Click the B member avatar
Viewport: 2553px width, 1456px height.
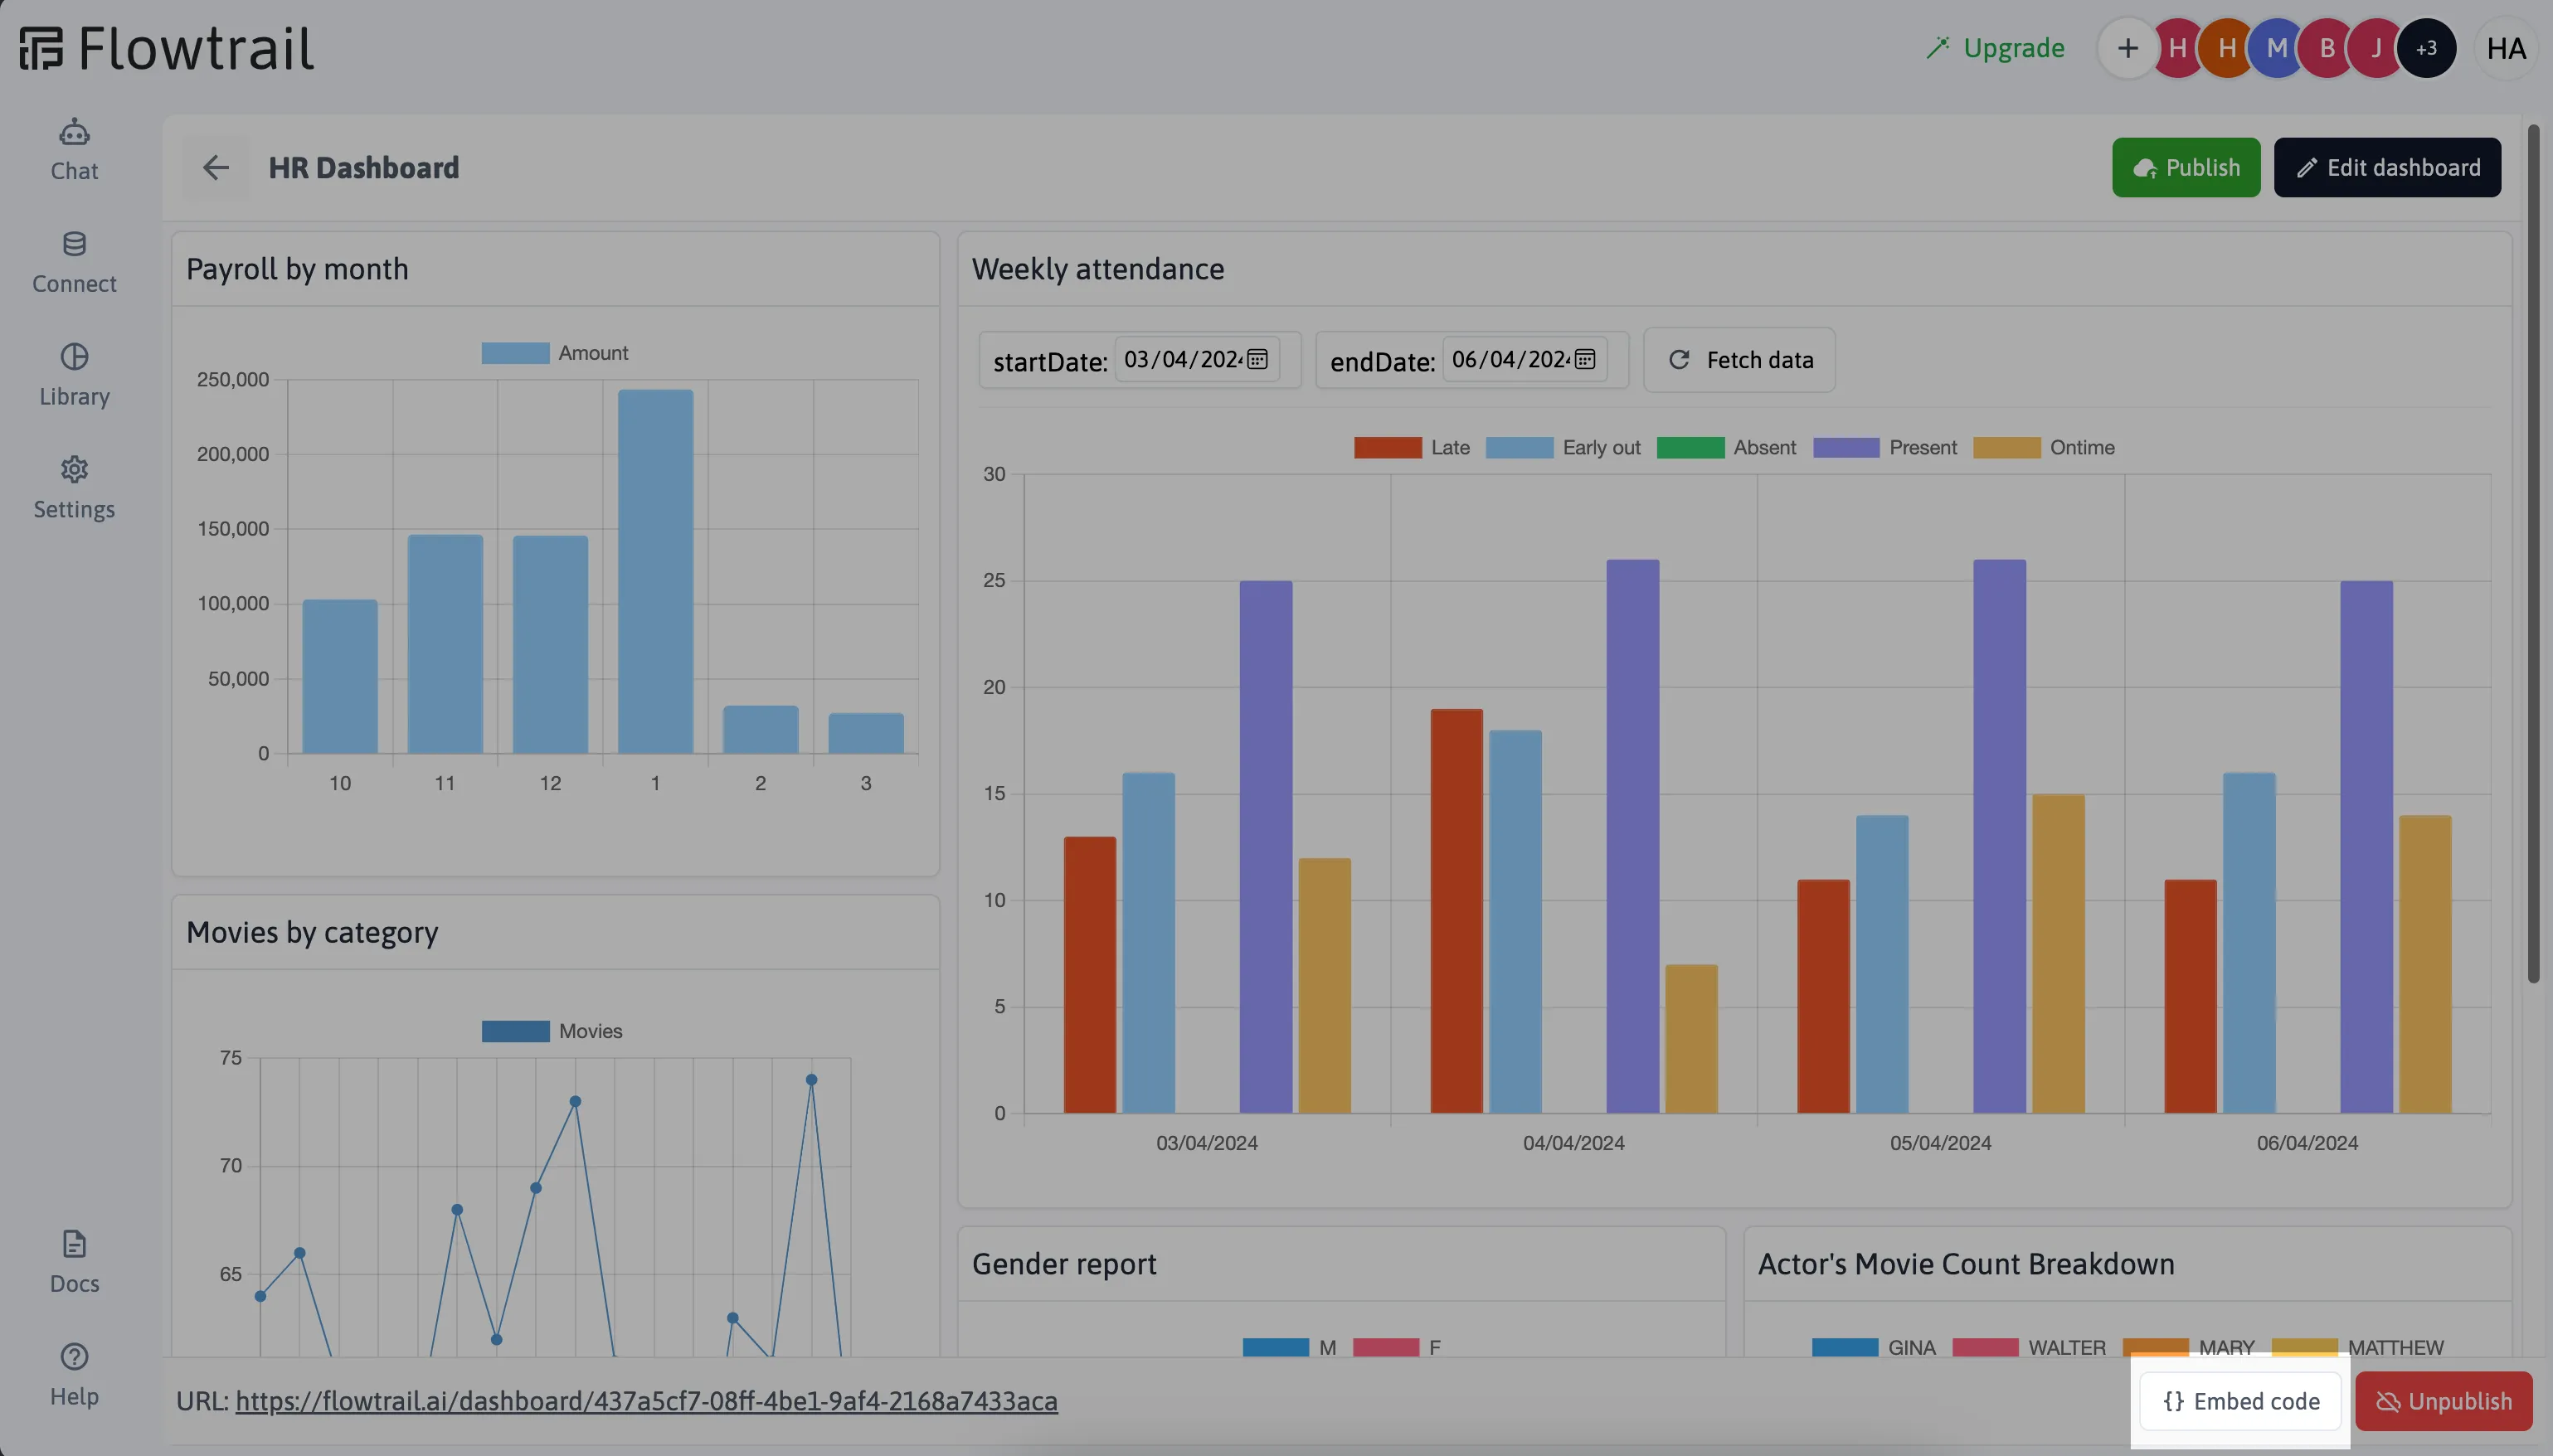2327,48
